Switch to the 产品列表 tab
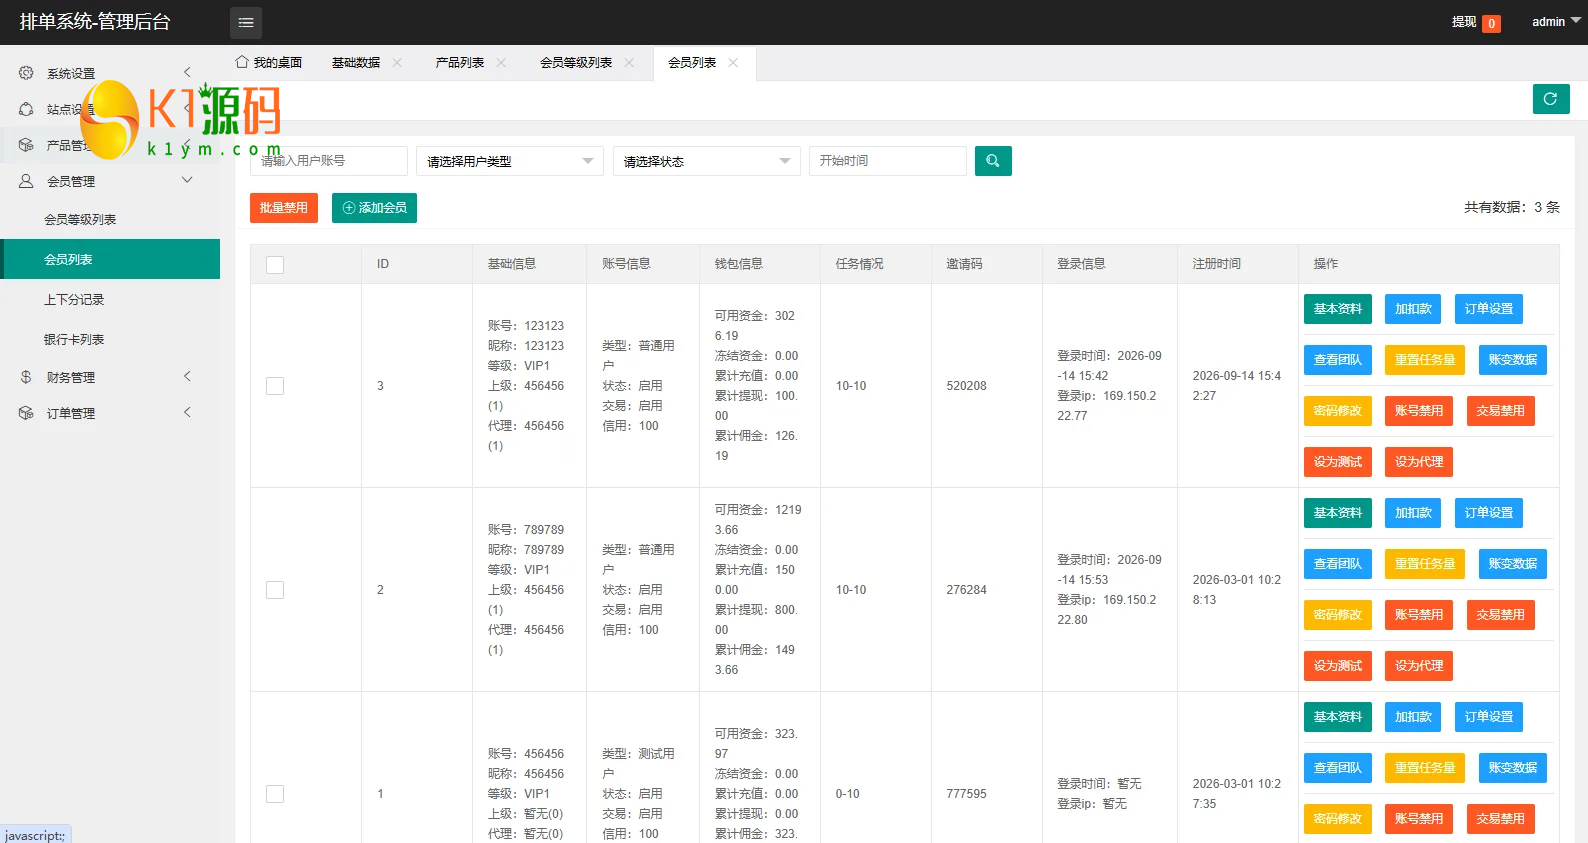 tap(460, 62)
